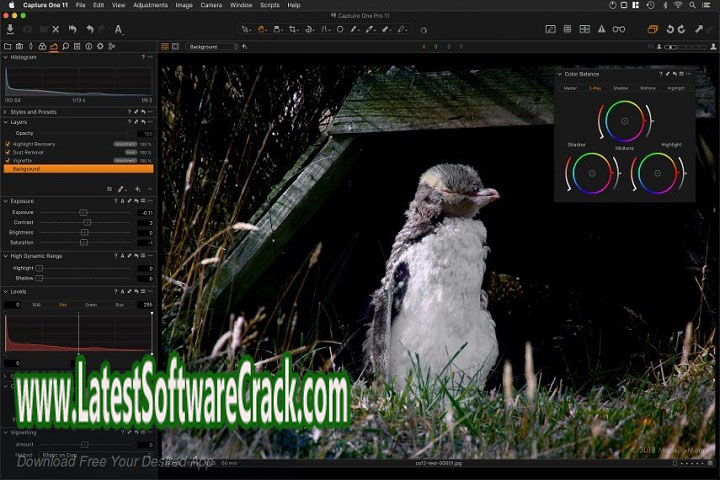Open the Apple menu
720x480 pixels.
tap(11, 5)
